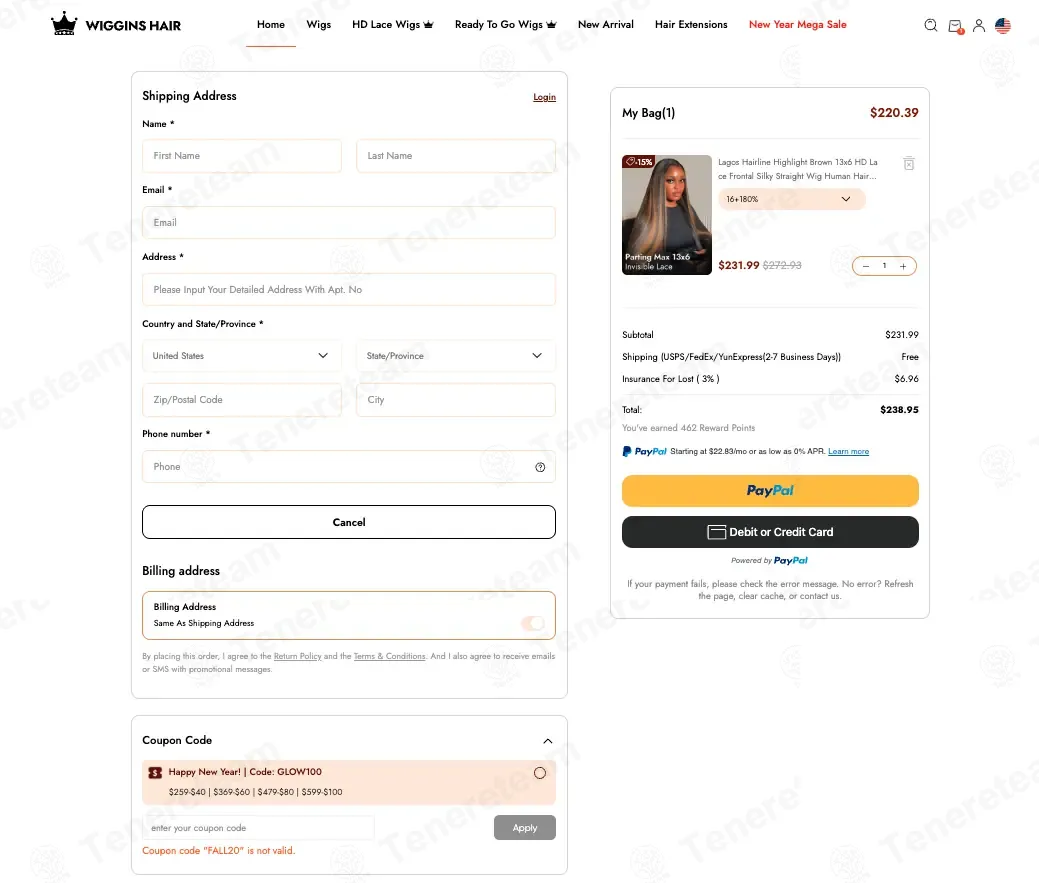Focus the Phone field

point(349,467)
